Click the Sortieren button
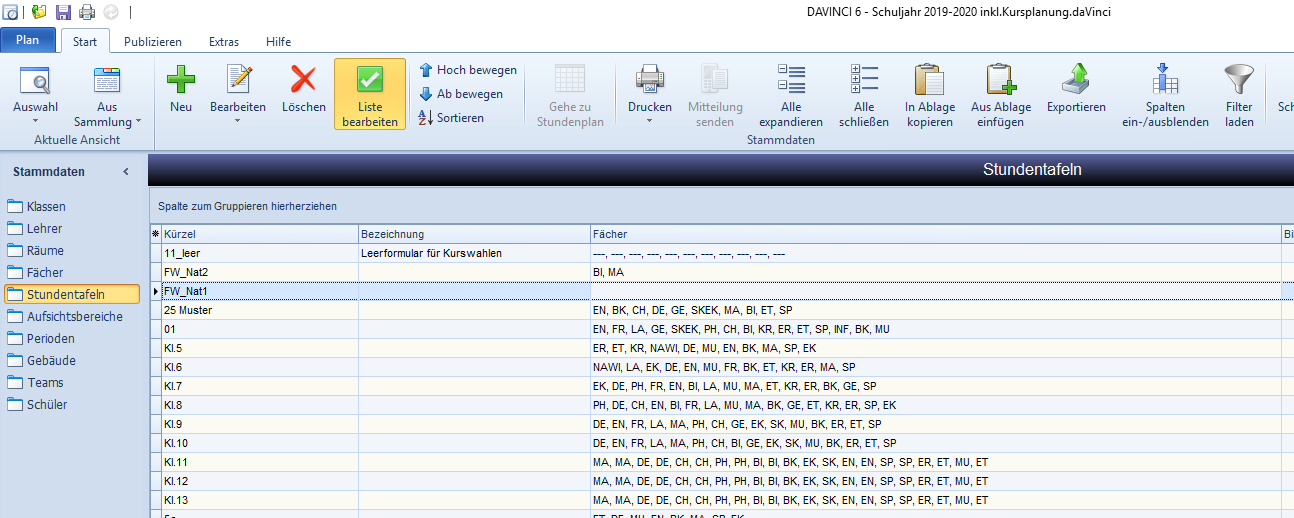Viewport: 1294px width, 518px height. pyautogui.click(x=451, y=118)
